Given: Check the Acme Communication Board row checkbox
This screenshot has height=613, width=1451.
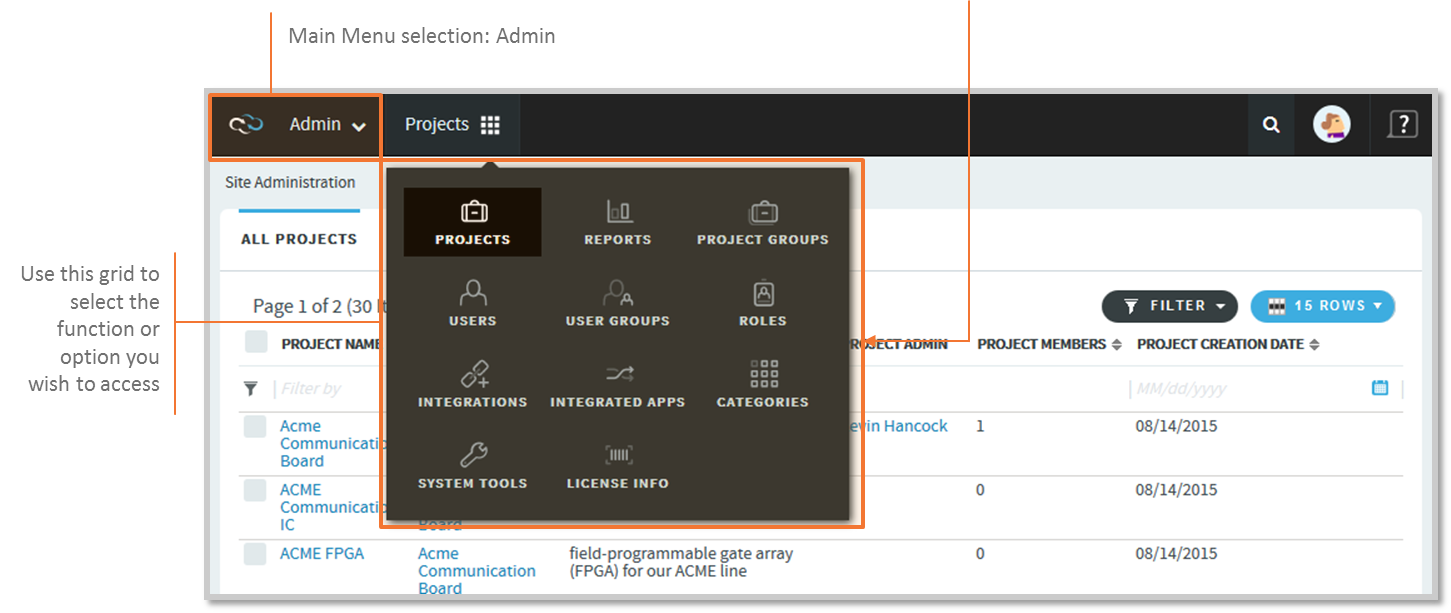Looking at the screenshot, I should pyautogui.click(x=256, y=427).
